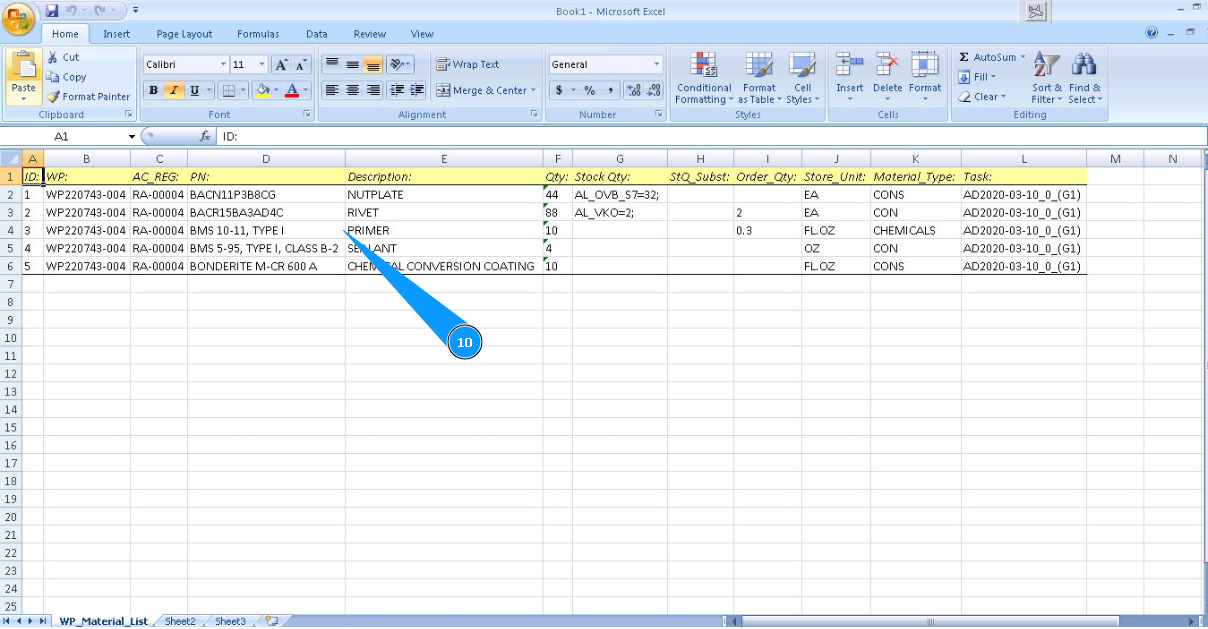Viewport: 1208px width, 629px height.
Task: Switch to the Page Layout ribbon tab
Action: click(x=184, y=34)
